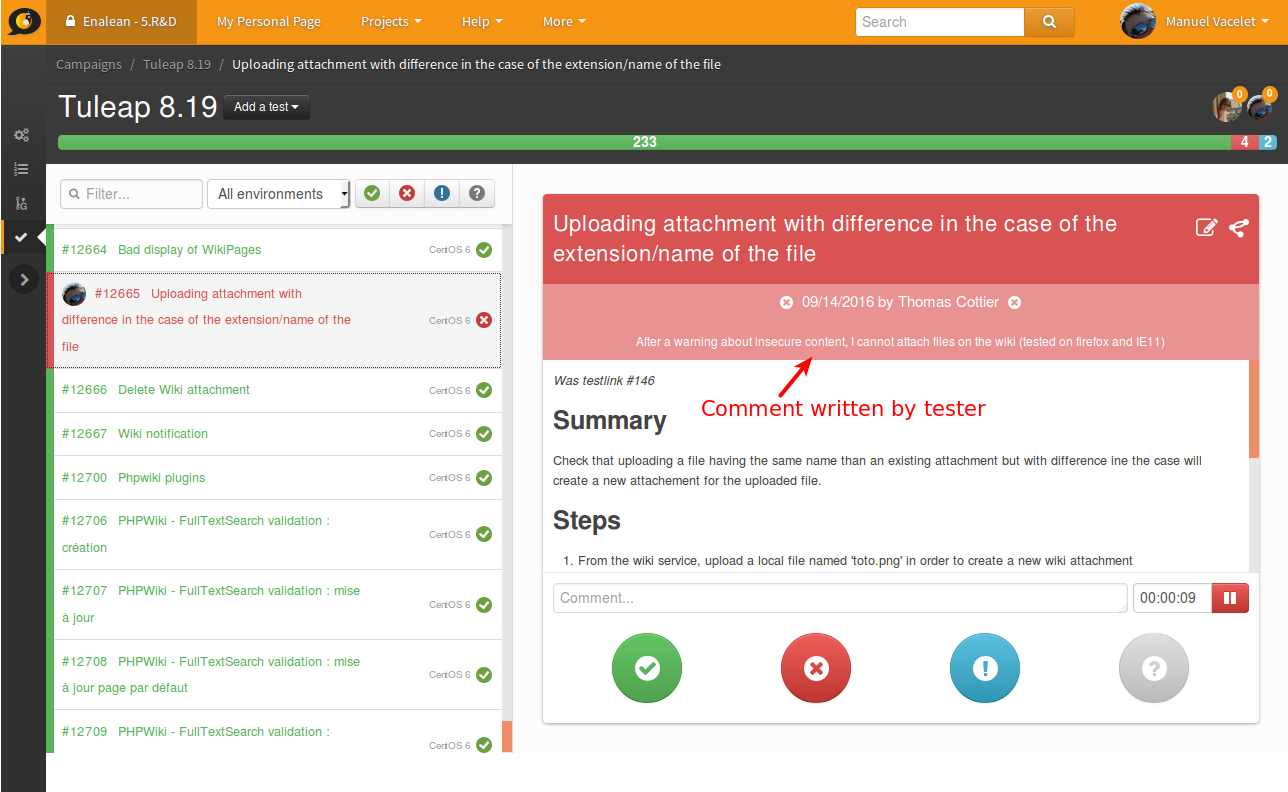This screenshot has width=1288, height=792.
Task: Open the list sidebar icon
Action: [x=21, y=169]
